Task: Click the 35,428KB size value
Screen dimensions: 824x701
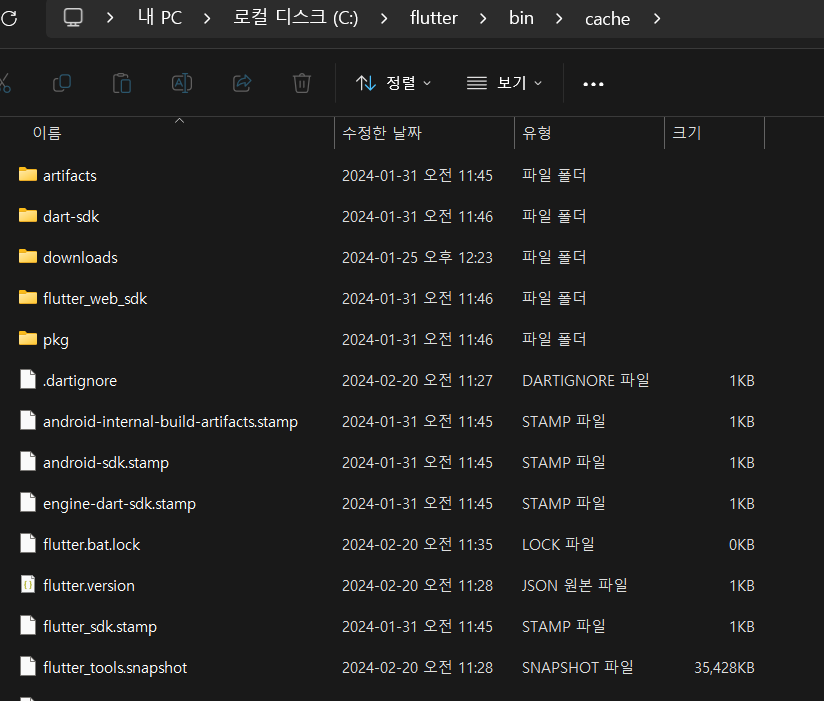Action: click(724, 667)
